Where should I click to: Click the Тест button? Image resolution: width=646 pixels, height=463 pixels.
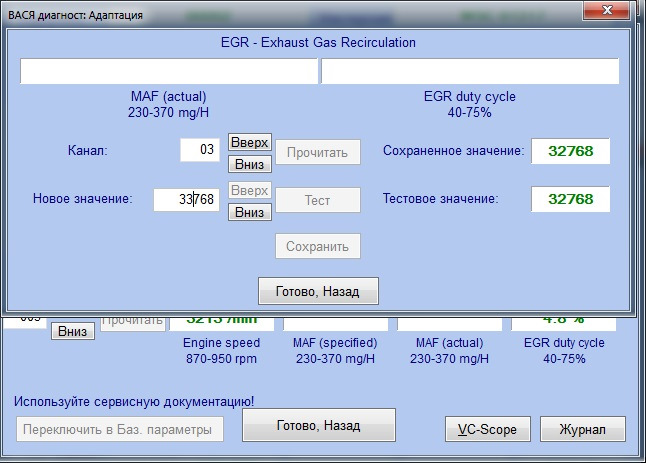coord(318,200)
